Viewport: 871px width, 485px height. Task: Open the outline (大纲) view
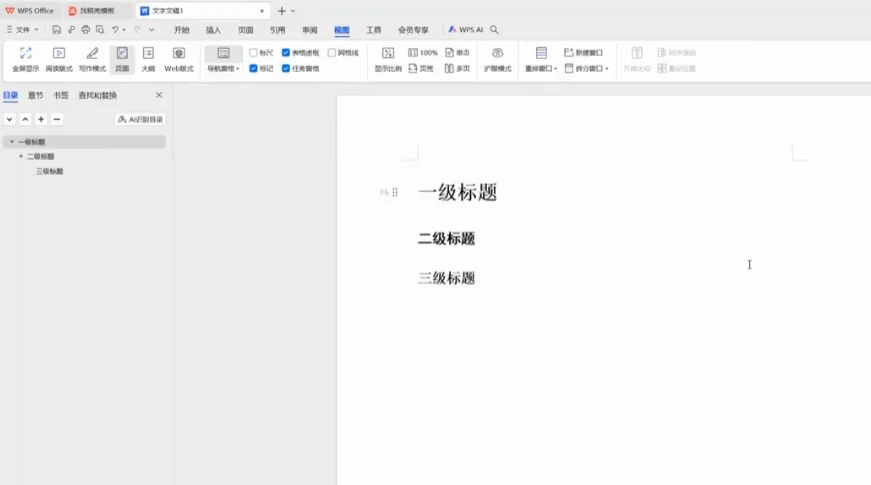pos(148,59)
